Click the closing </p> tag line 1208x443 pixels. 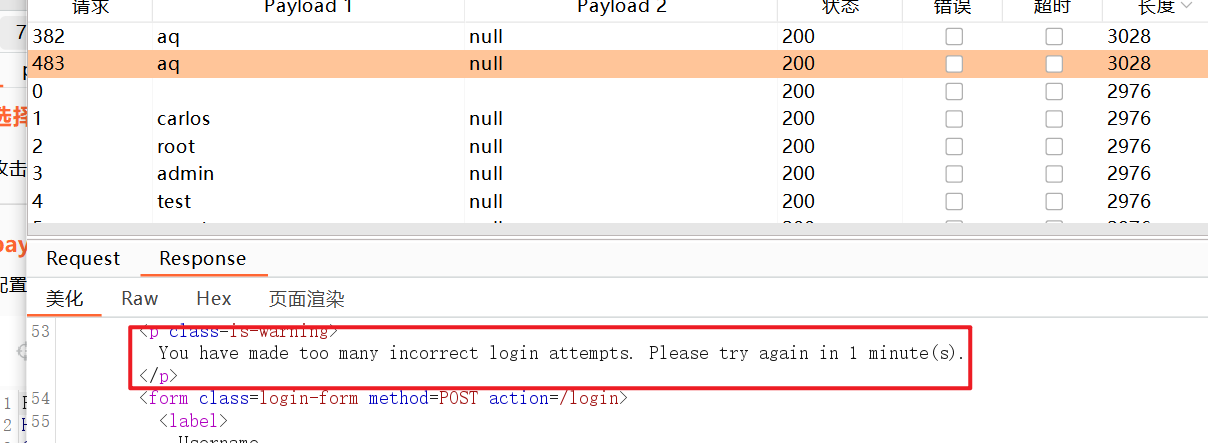pyautogui.click(x=158, y=376)
